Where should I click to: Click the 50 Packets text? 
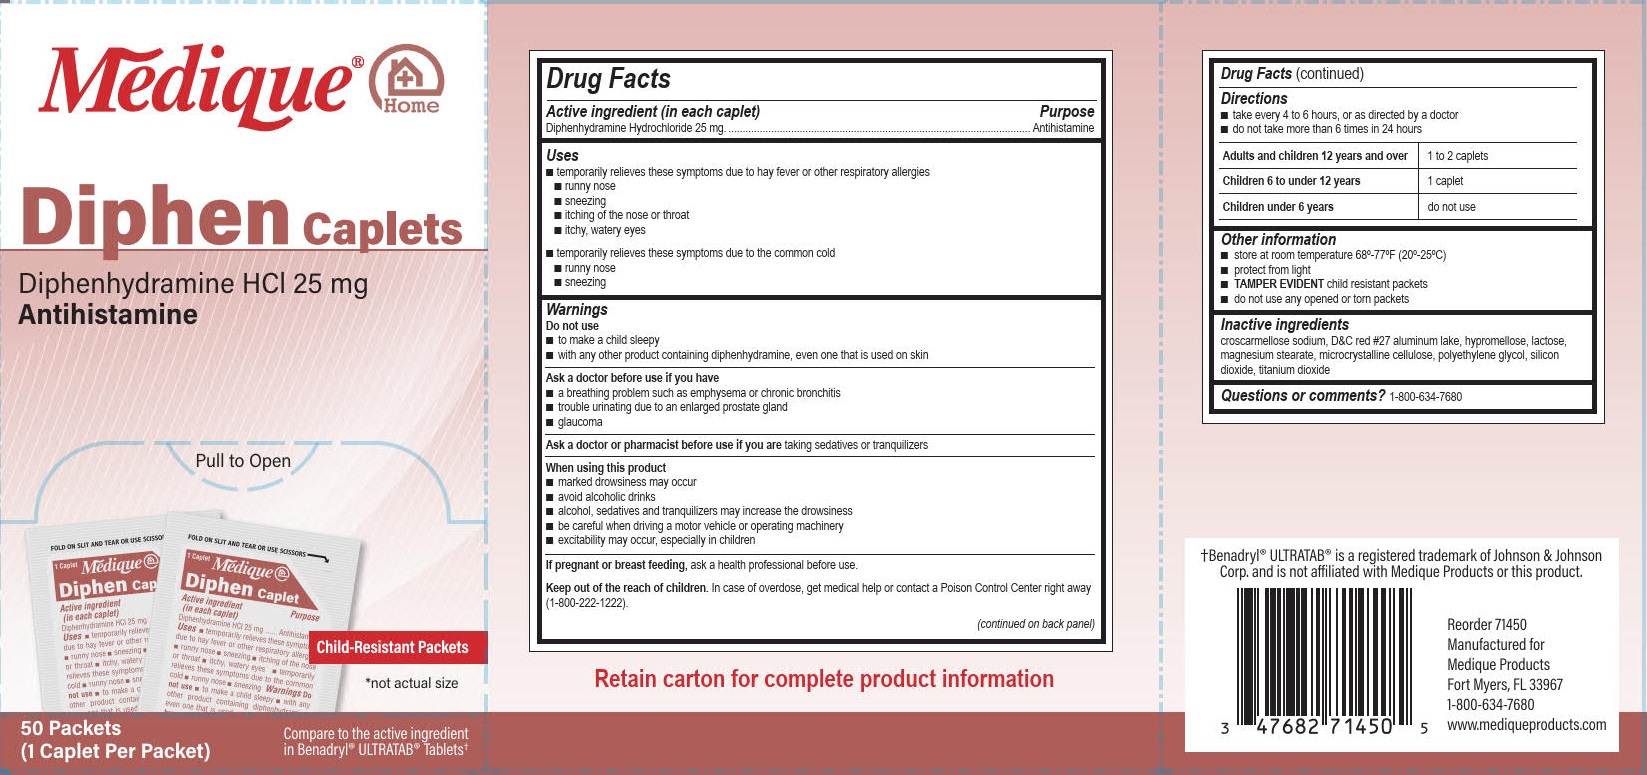pyautogui.click(x=71, y=728)
